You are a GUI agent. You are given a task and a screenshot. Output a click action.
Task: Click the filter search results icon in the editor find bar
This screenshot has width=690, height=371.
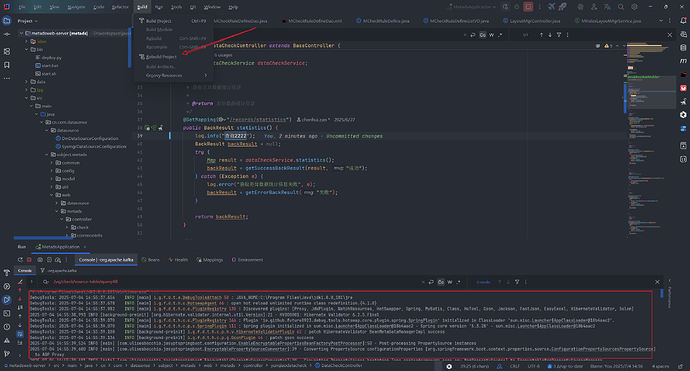[x=559, y=35]
